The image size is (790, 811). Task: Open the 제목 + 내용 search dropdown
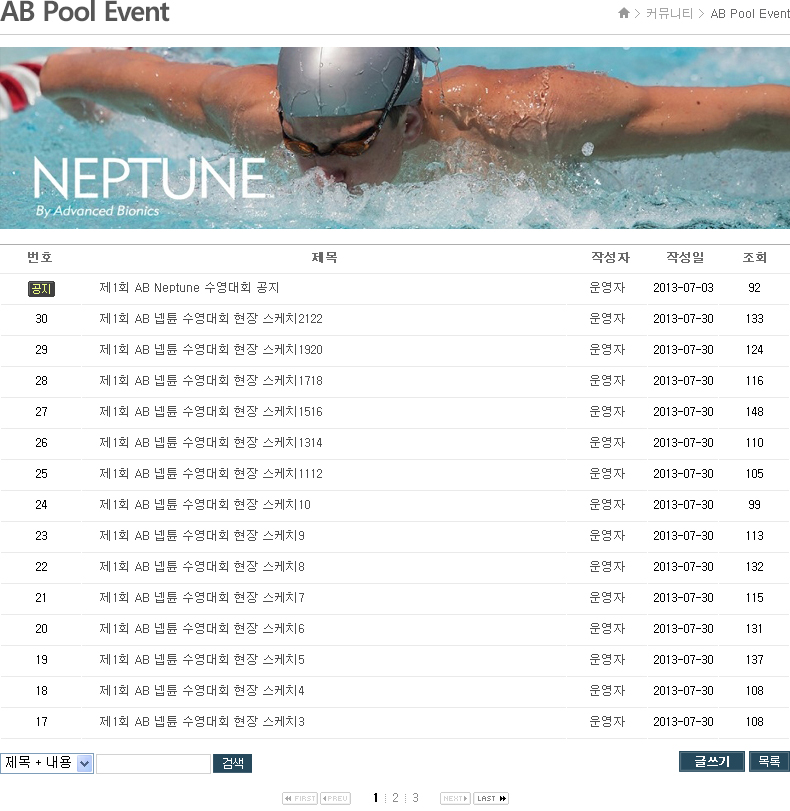click(x=47, y=763)
